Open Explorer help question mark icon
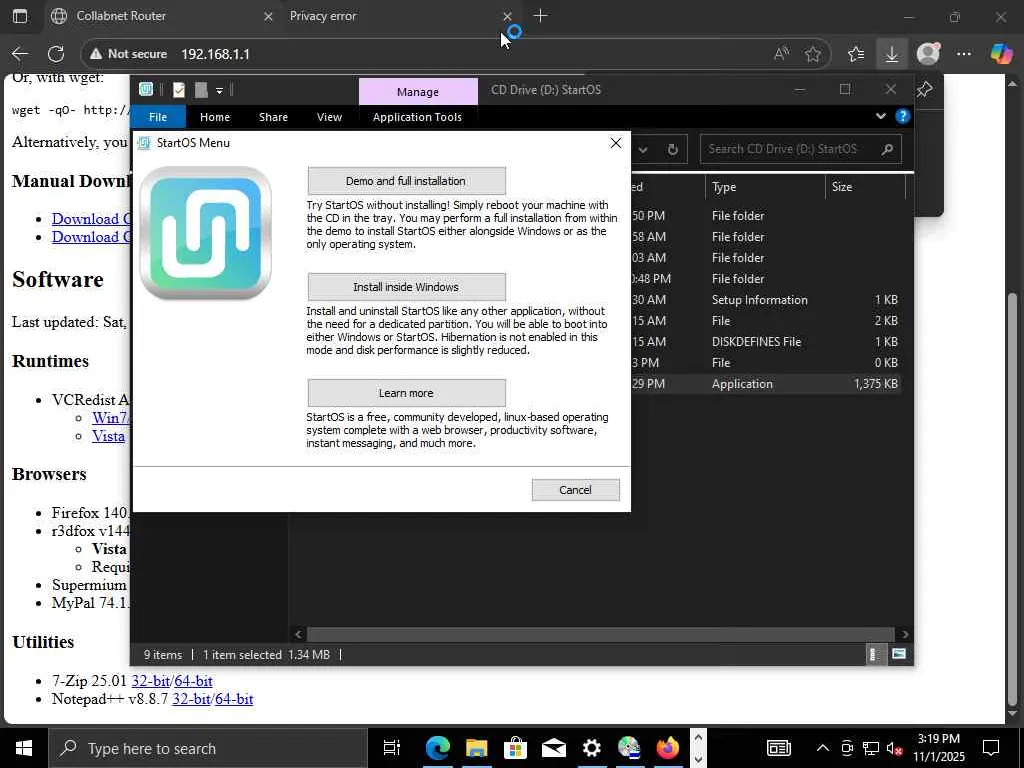The image size is (1024, 768). (x=903, y=116)
